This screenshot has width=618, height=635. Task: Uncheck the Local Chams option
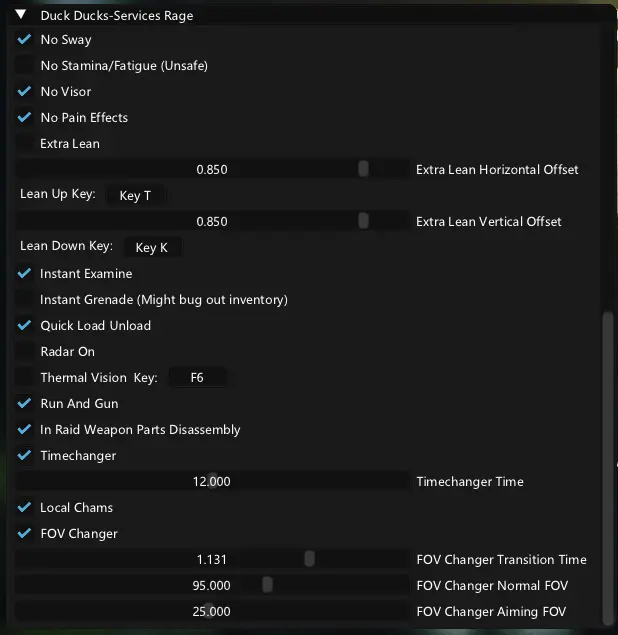coord(25,508)
